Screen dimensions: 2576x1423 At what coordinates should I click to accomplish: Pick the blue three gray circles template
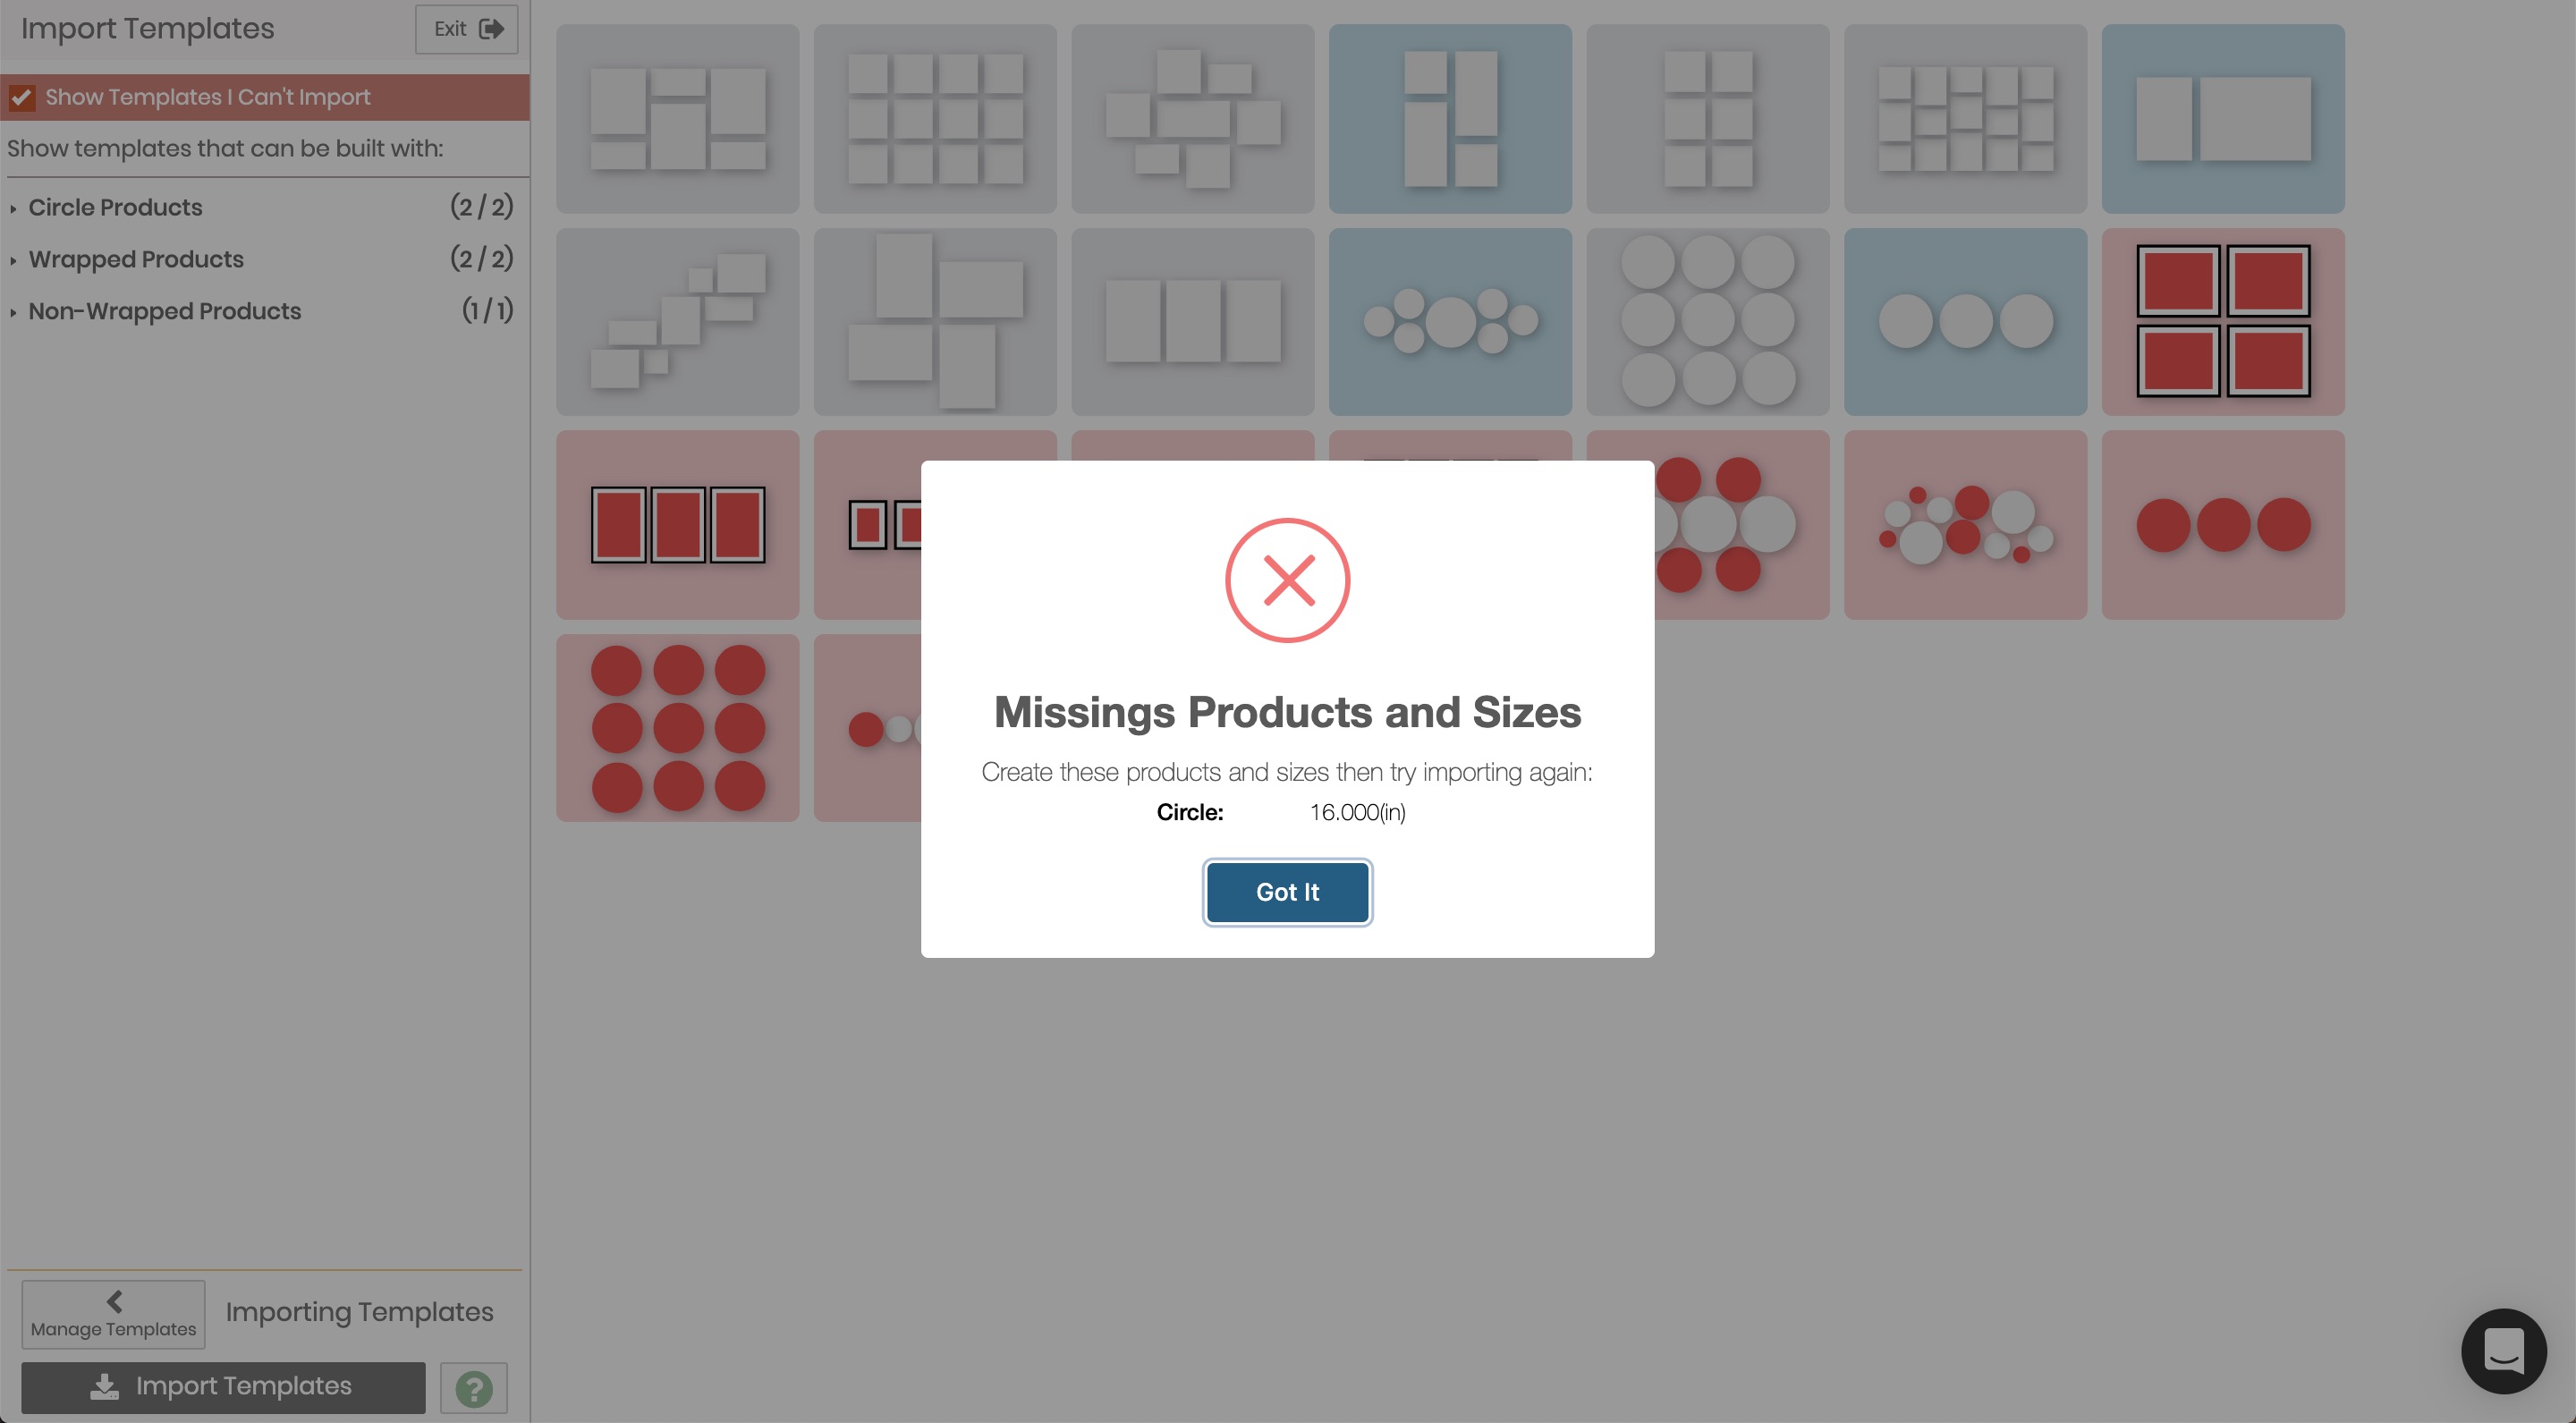pos(1965,322)
